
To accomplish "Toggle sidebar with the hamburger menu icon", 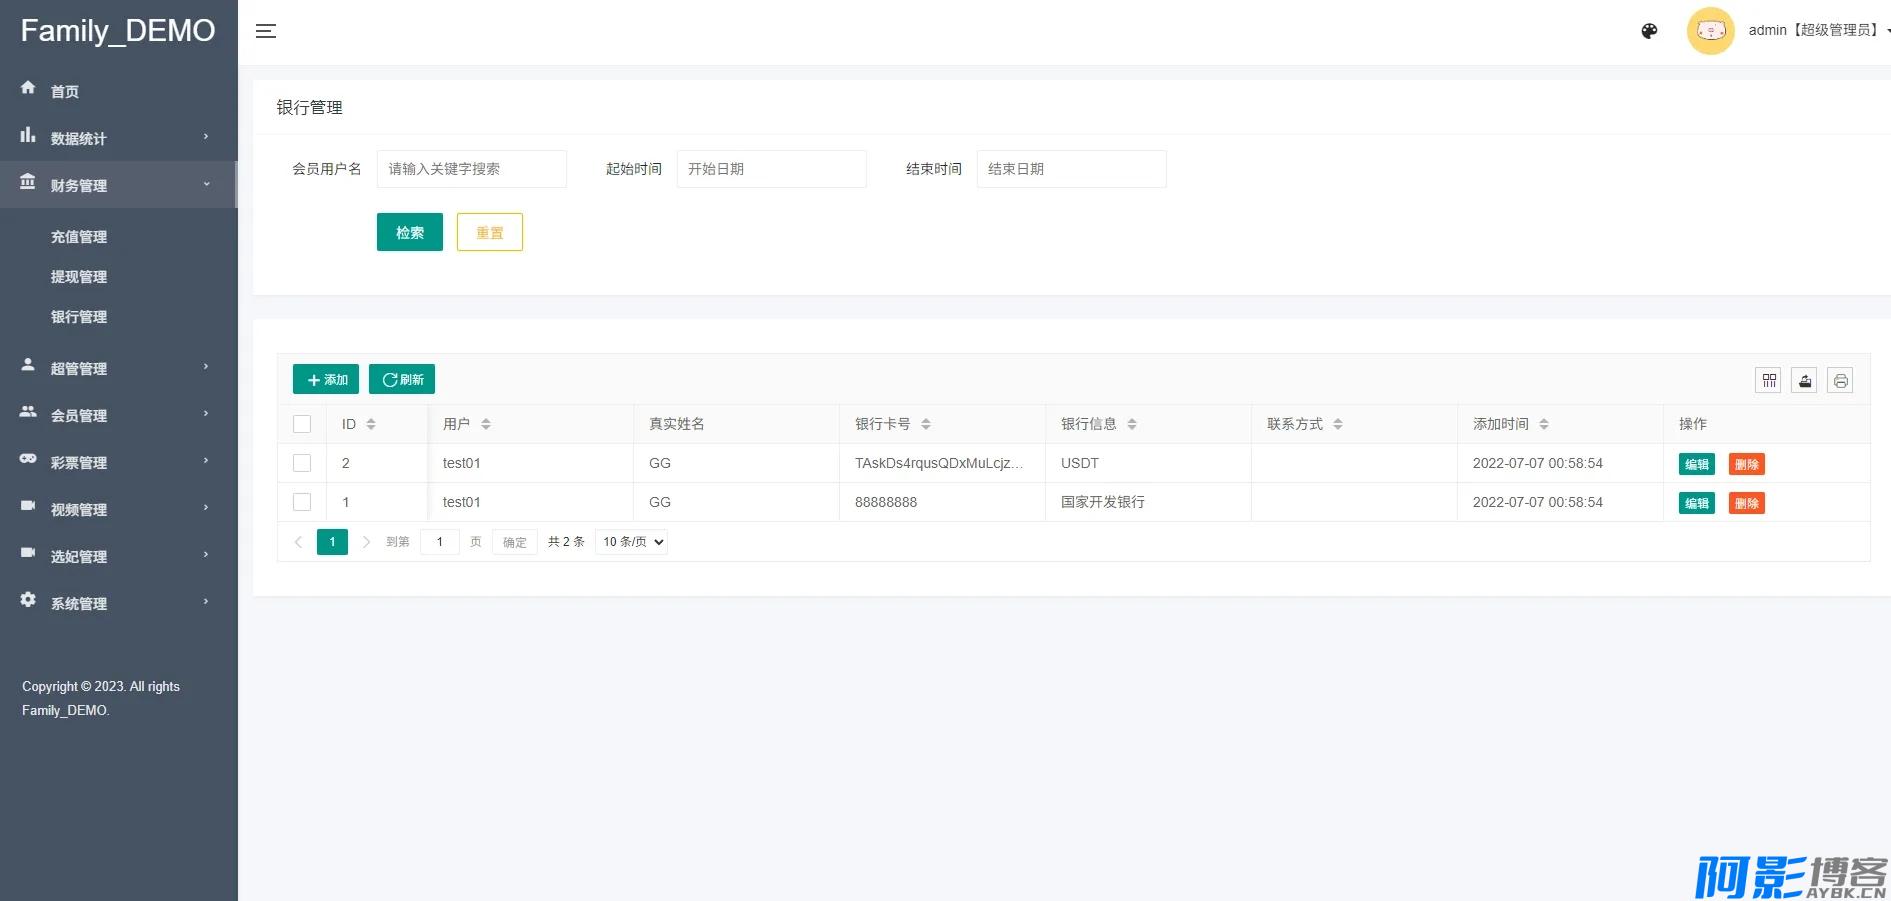I will click(x=265, y=31).
